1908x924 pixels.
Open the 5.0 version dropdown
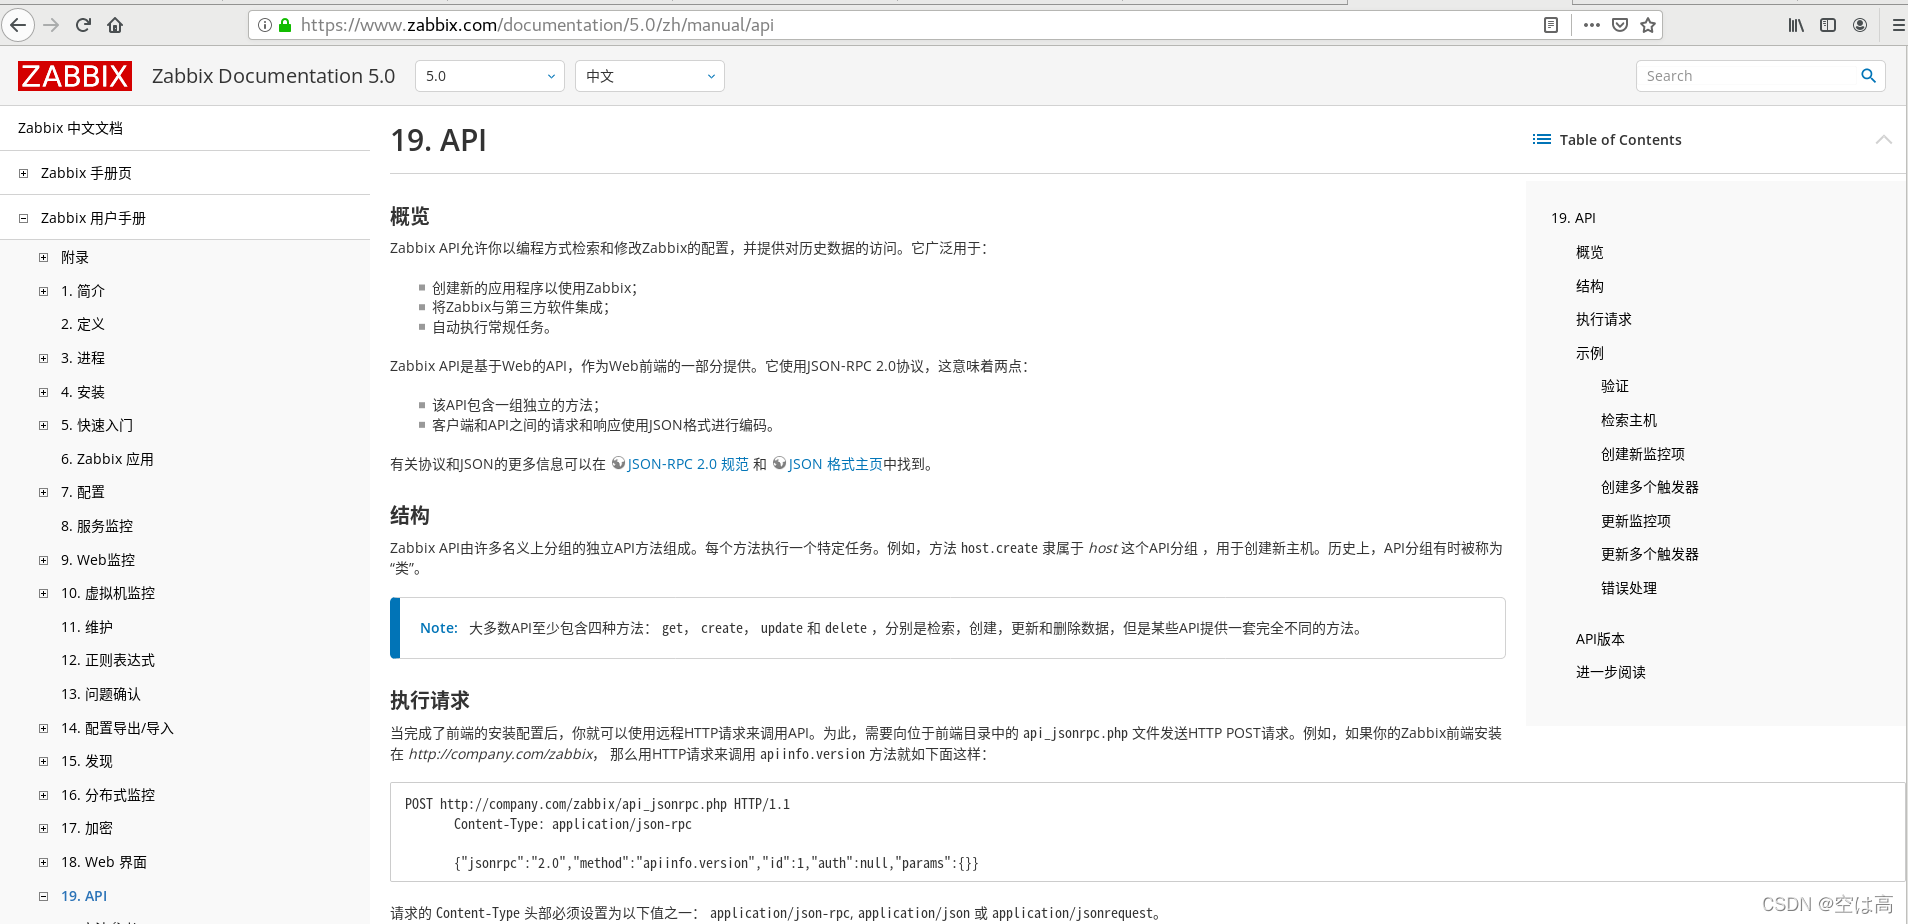coord(490,76)
